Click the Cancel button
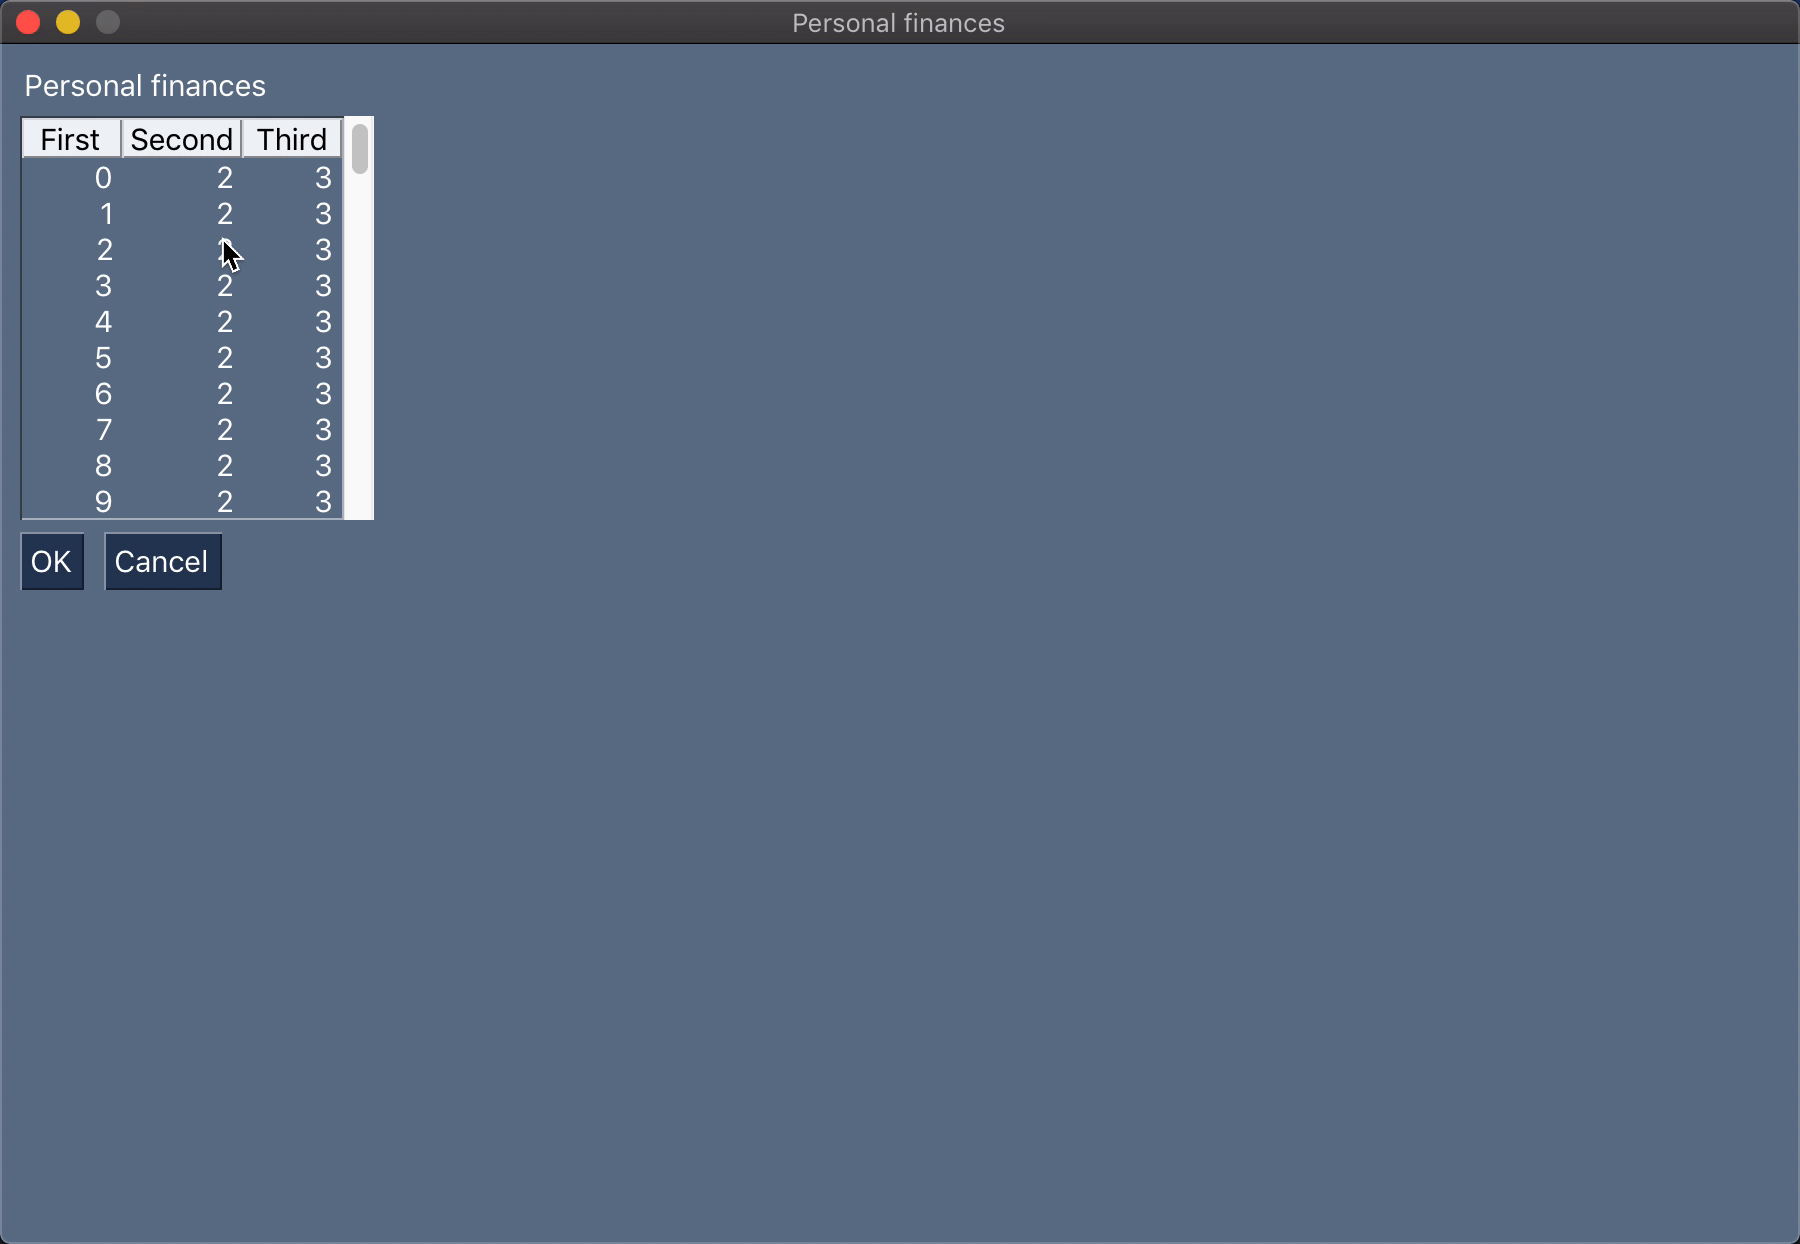 point(163,562)
